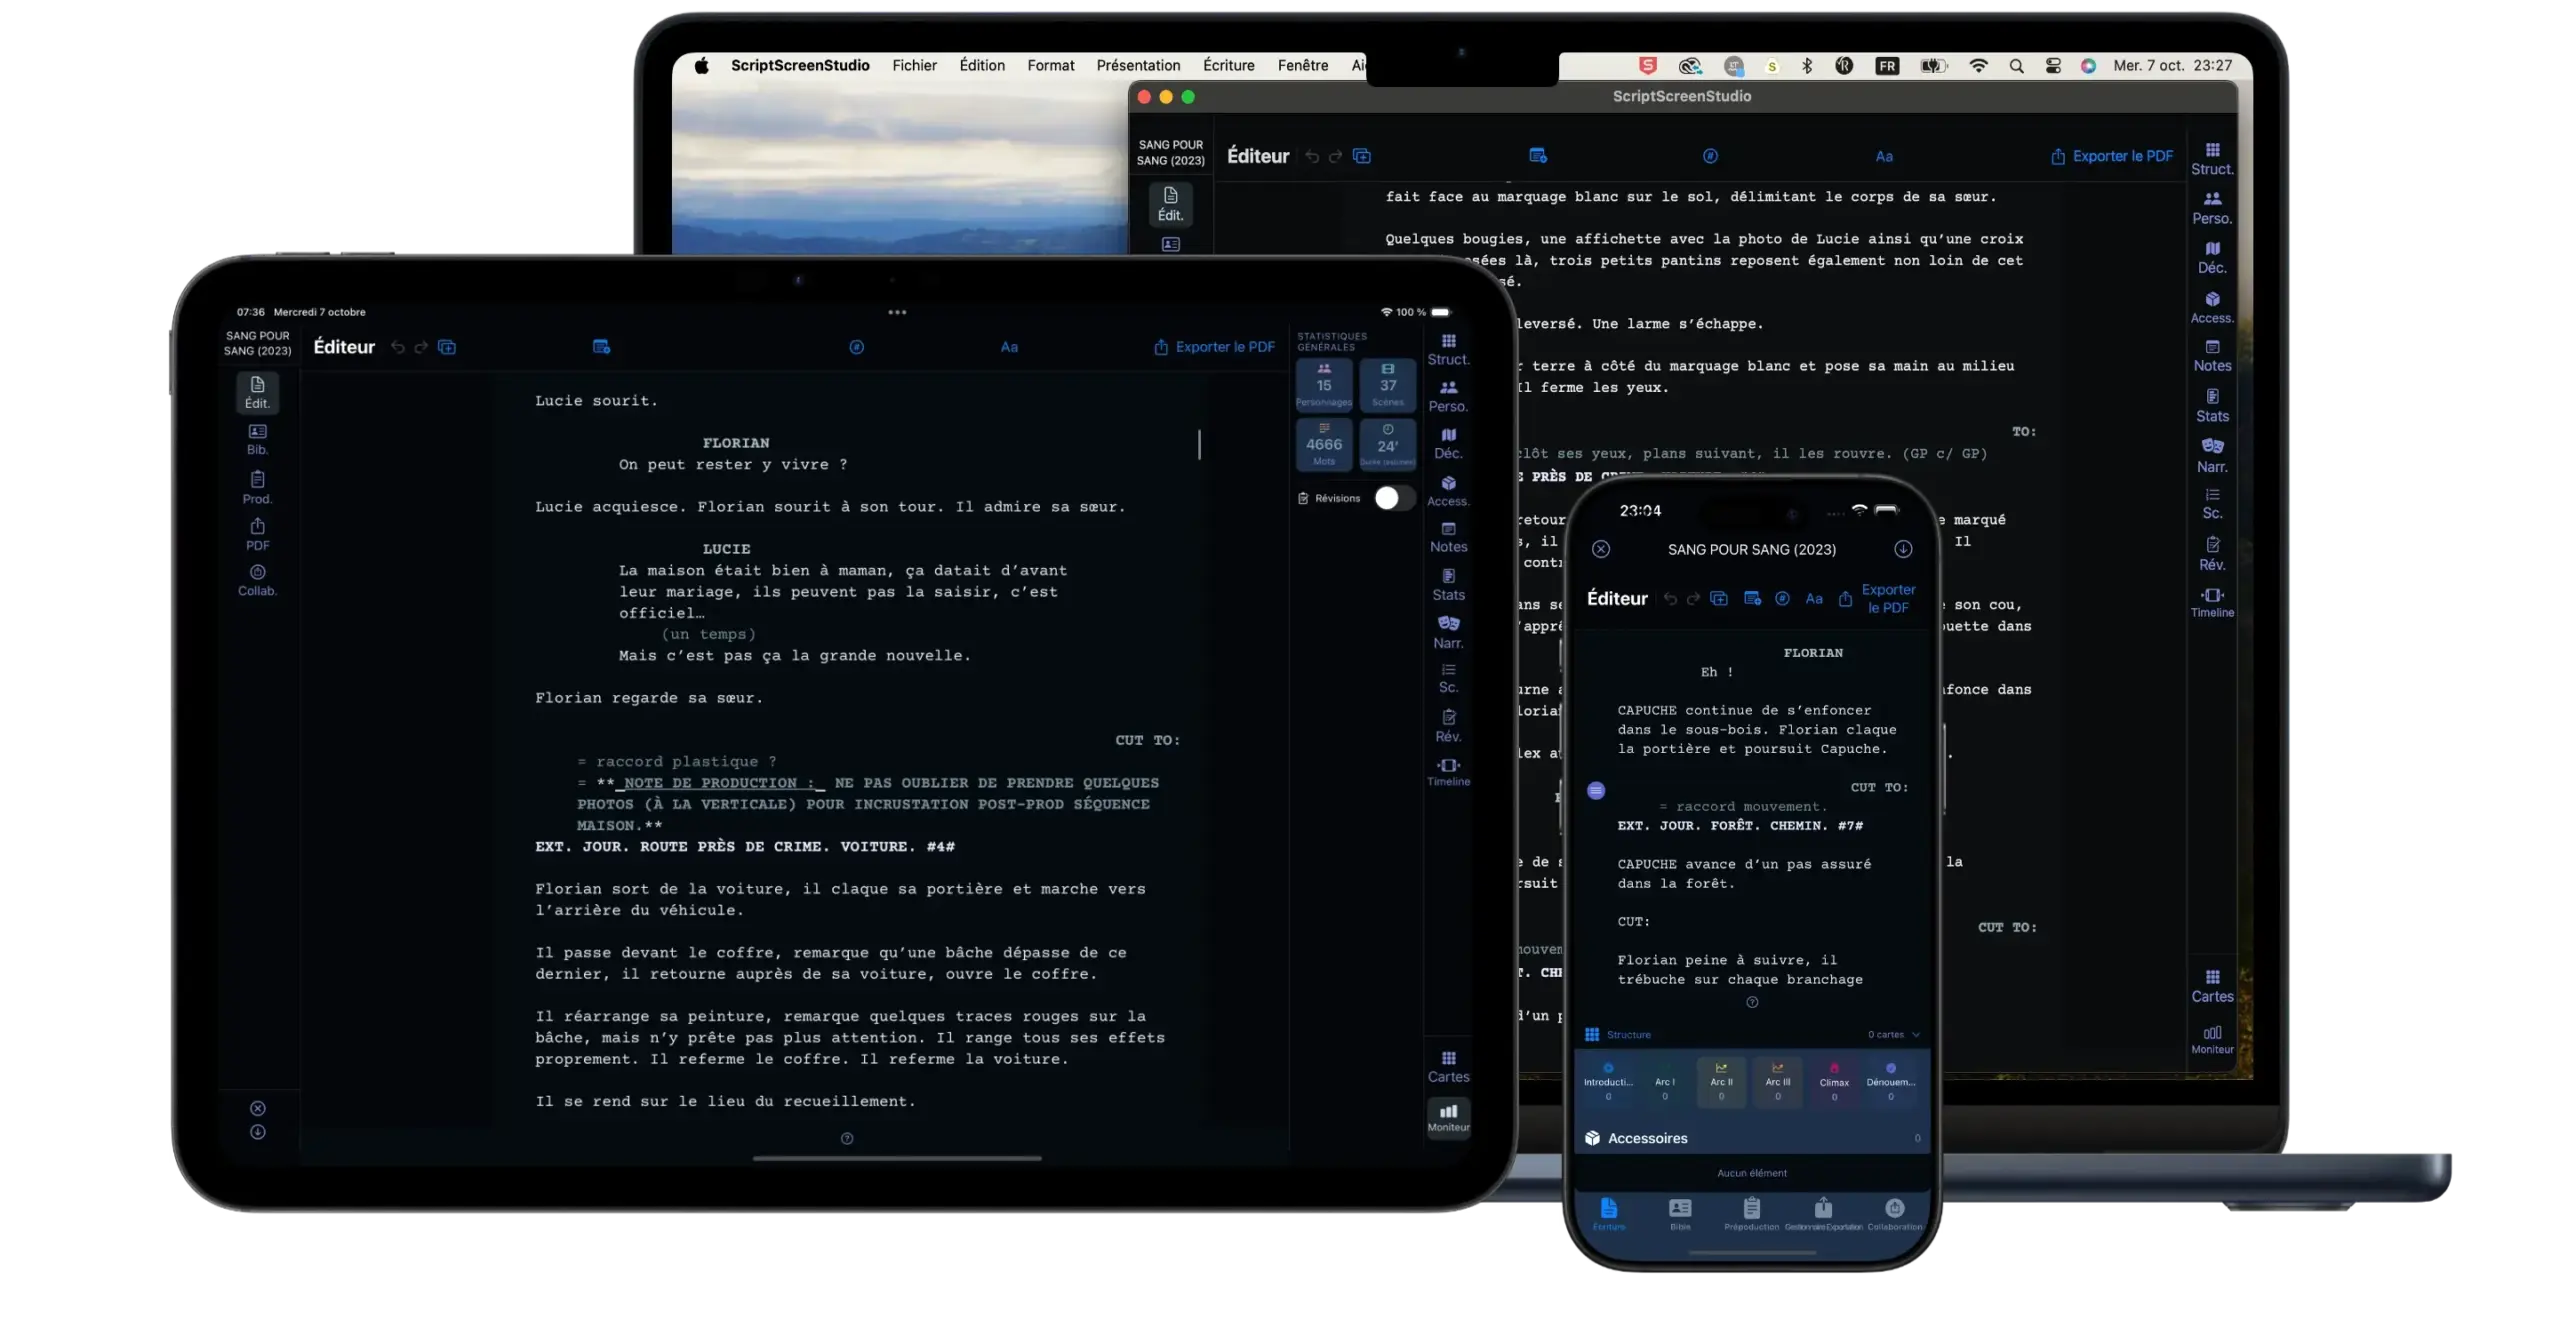The image size is (2560, 1336).
Task: Tap the download circle icon beside the iPhone title
Action: [1902, 548]
